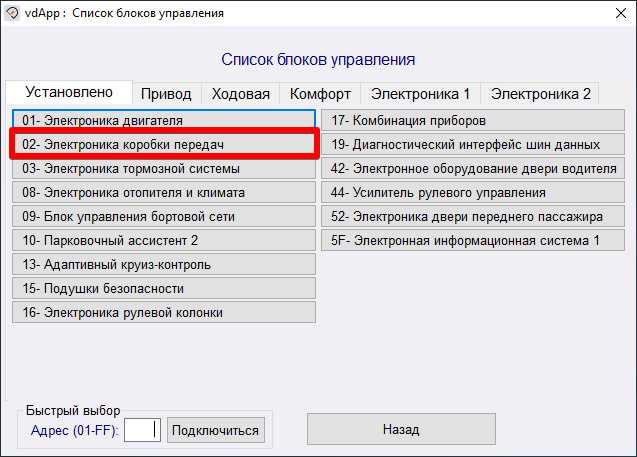This screenshot has height=457, width=637.
Task: Select 03- Электроника тормозной системы
Action: click(x=164, y=168)
